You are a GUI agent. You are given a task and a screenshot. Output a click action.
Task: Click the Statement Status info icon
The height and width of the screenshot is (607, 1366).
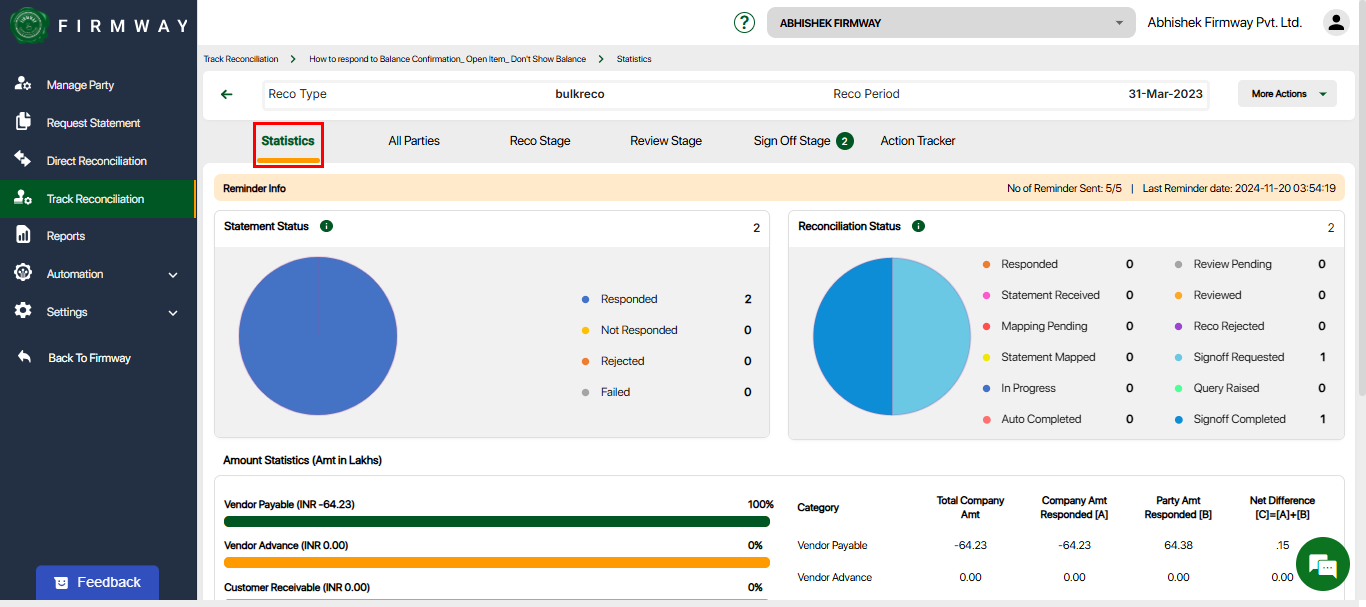(326, 226)
